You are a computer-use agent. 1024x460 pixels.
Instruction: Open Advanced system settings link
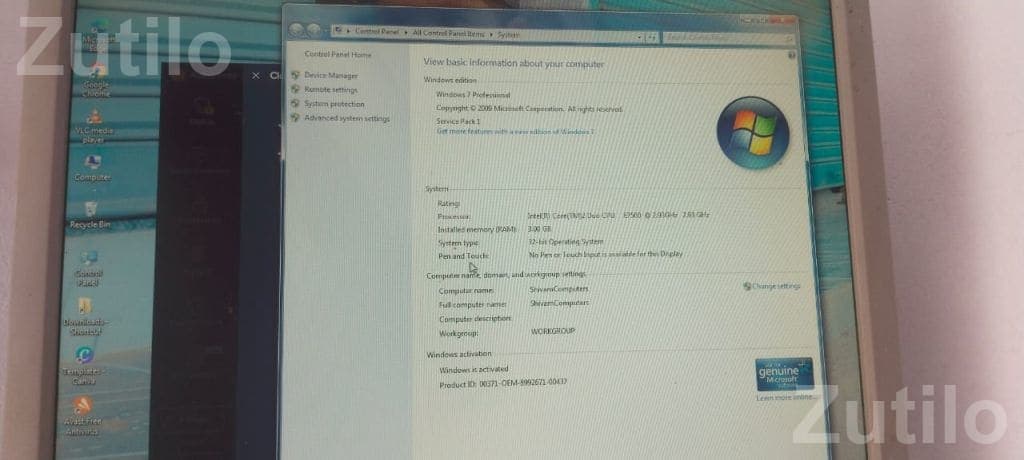point(347,118)
